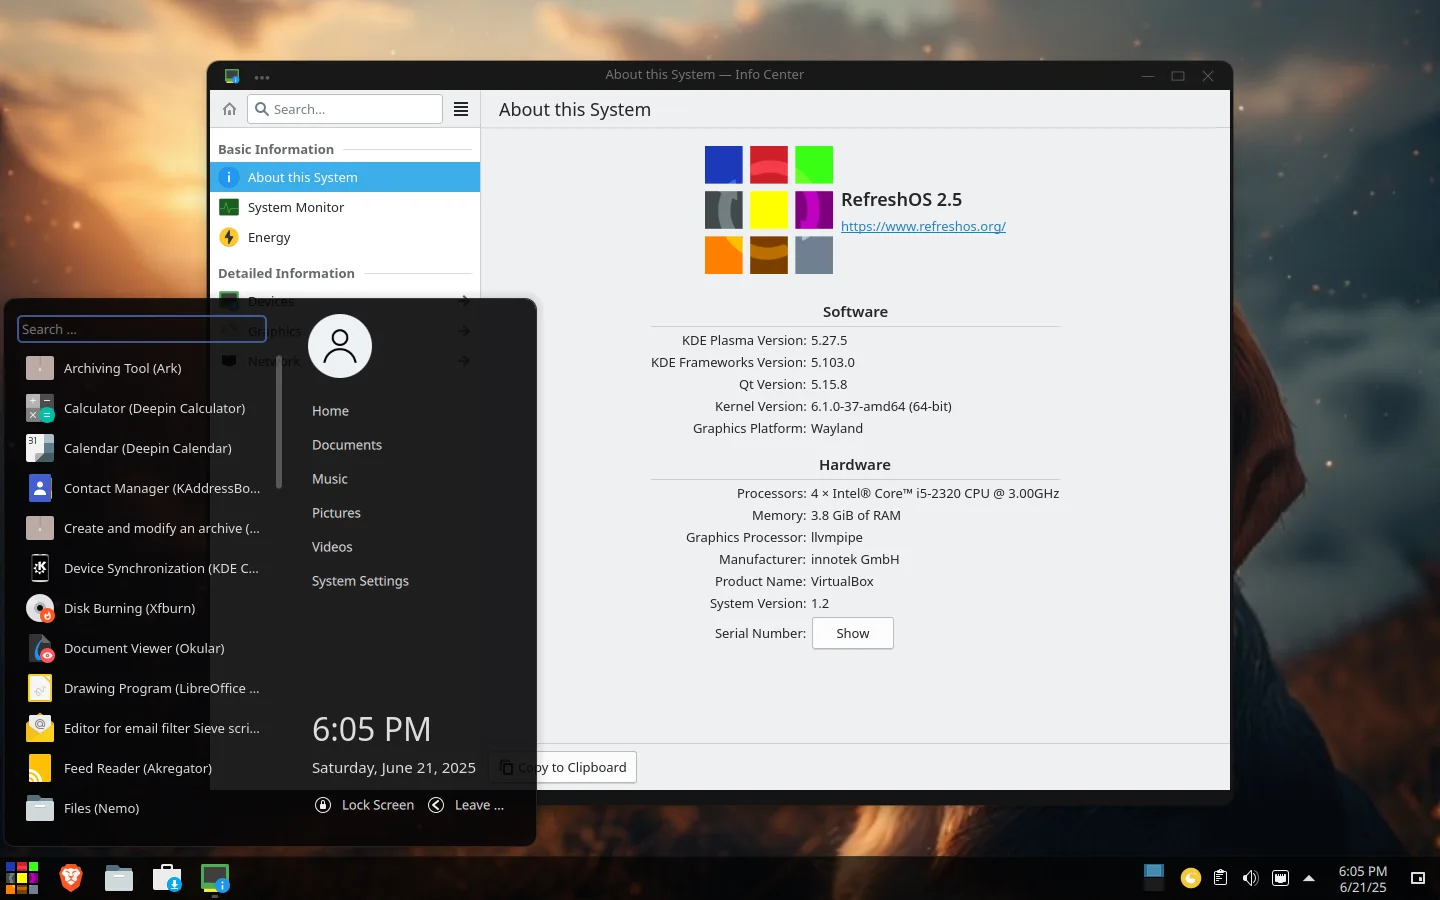Launch Drawing Program (LibreOffice Draw)
This screenshot has width=1440, height=900.
pos(142,688)
